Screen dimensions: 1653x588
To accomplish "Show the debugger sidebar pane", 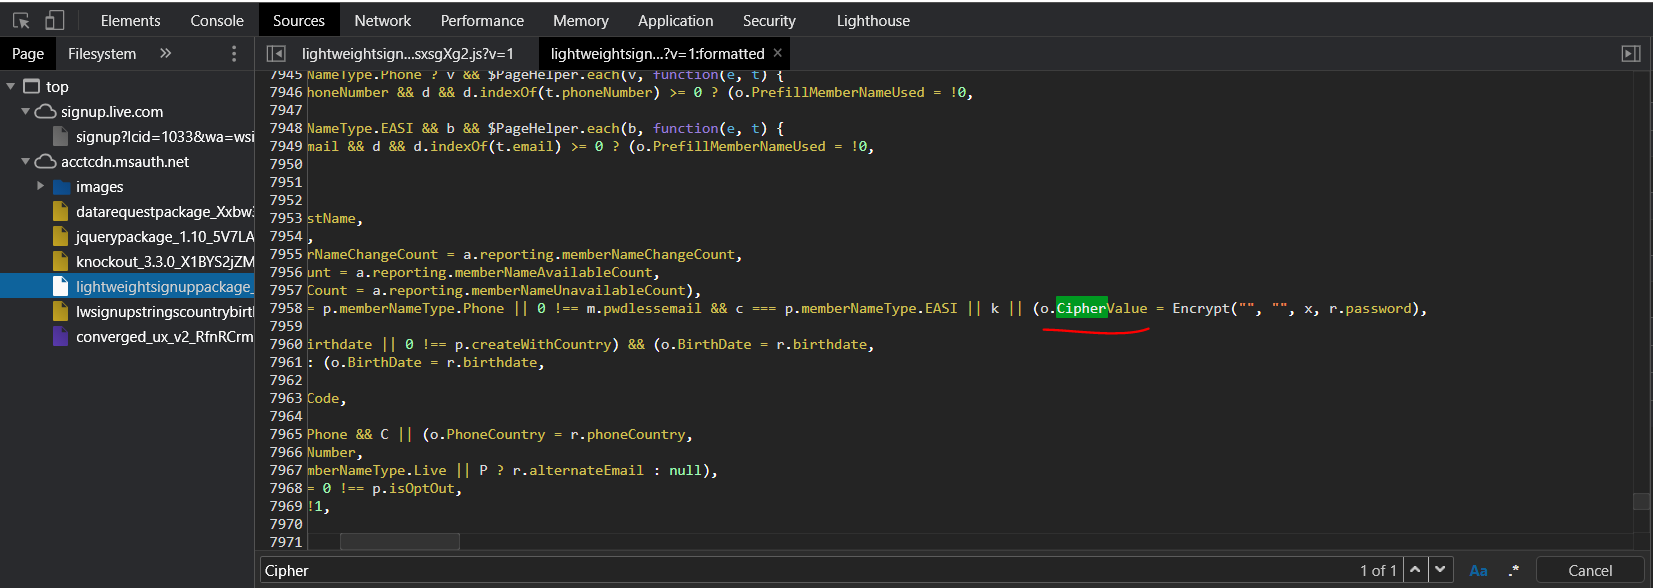I will coord(1630,54).
